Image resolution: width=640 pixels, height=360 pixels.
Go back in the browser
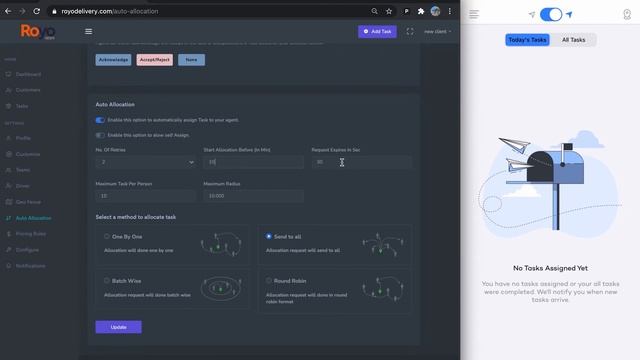8,11
